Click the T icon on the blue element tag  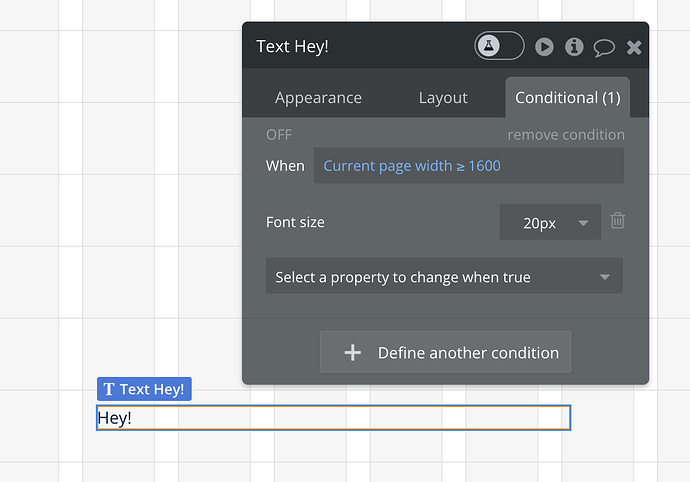pos(109,390)
